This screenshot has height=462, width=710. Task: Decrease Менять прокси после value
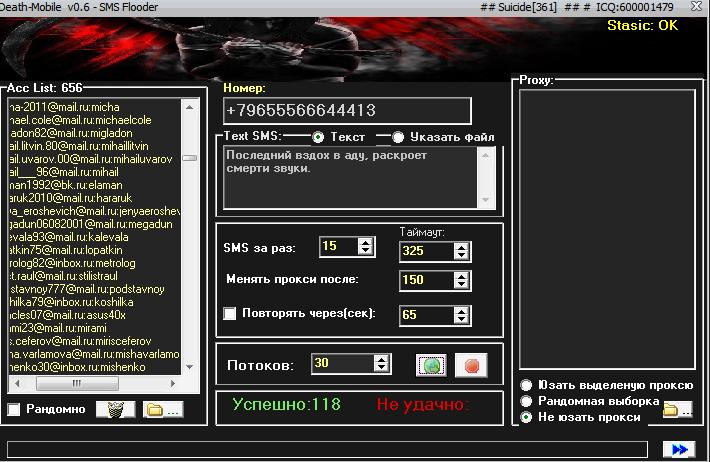(x=461, y=285)
